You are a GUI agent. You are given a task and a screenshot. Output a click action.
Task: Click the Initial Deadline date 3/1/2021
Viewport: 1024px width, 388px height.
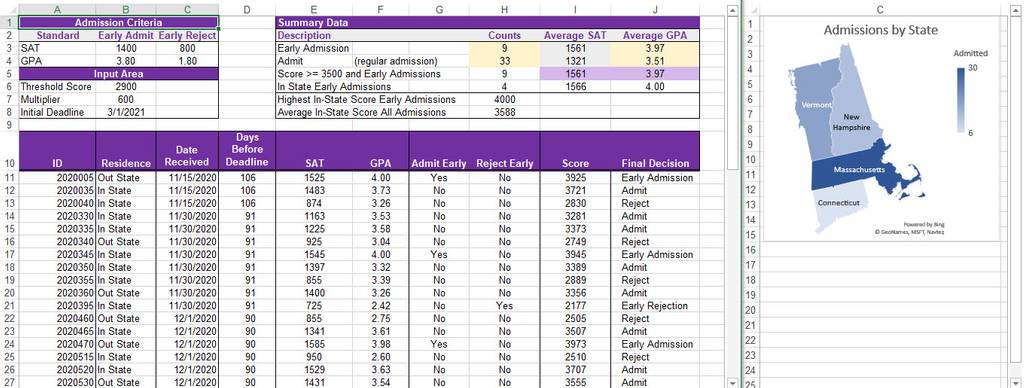pos(125,112)
